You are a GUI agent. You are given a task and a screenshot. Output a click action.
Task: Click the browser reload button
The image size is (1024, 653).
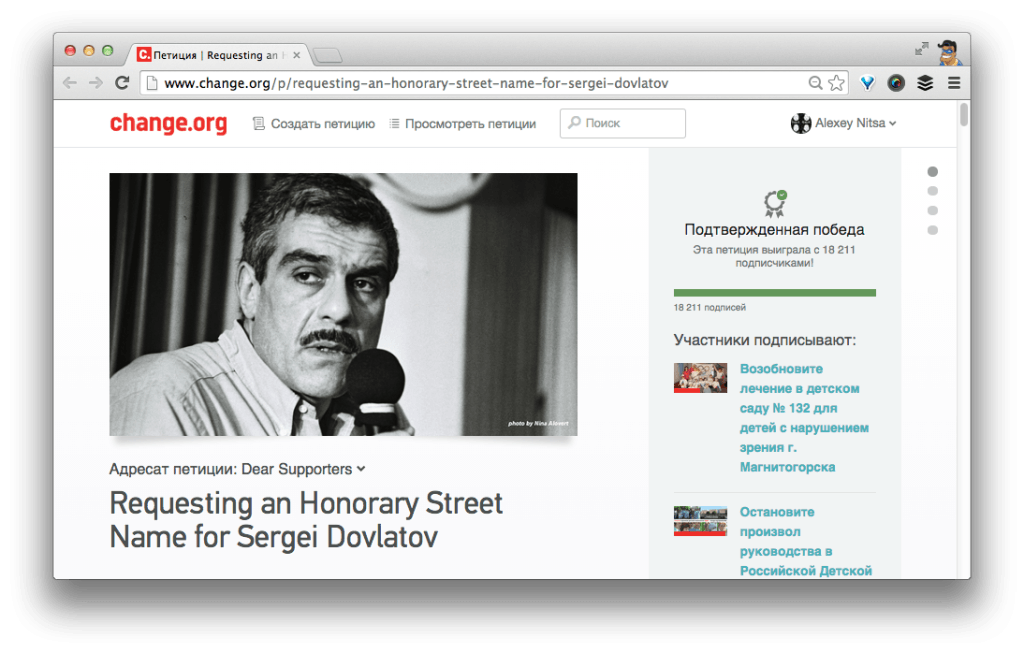point(122,83)
